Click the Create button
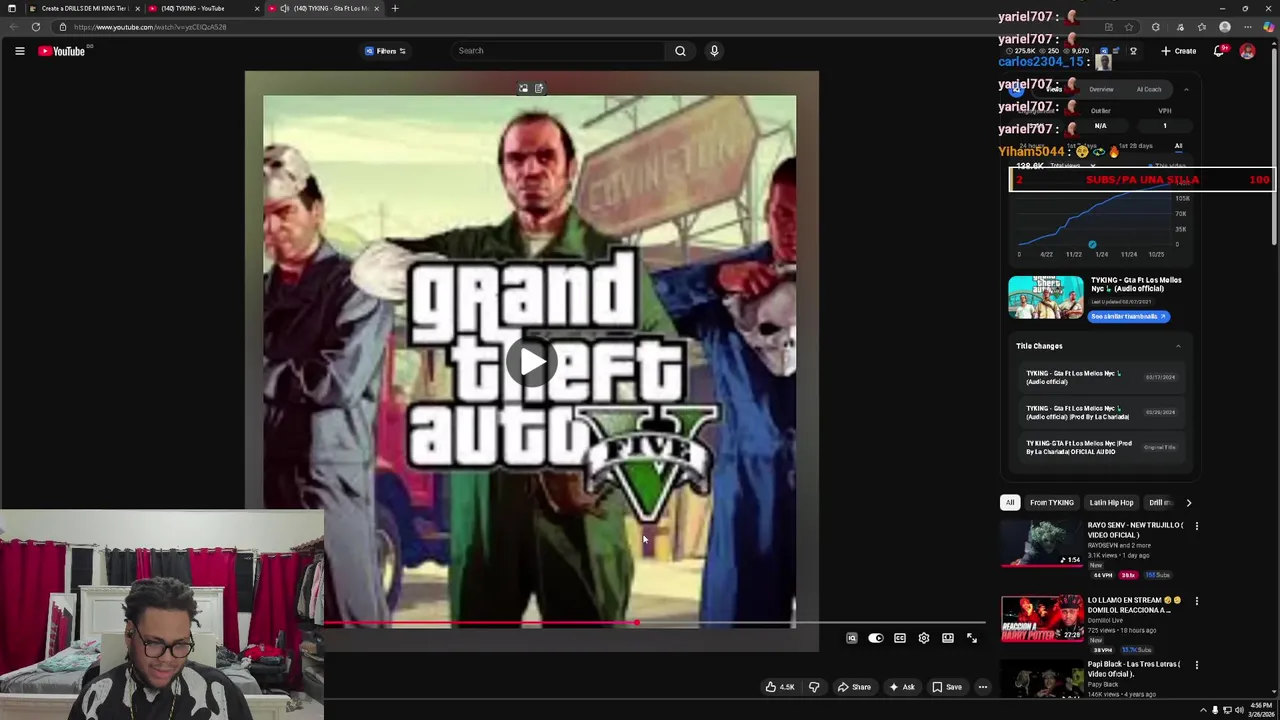 [1179, 51]
